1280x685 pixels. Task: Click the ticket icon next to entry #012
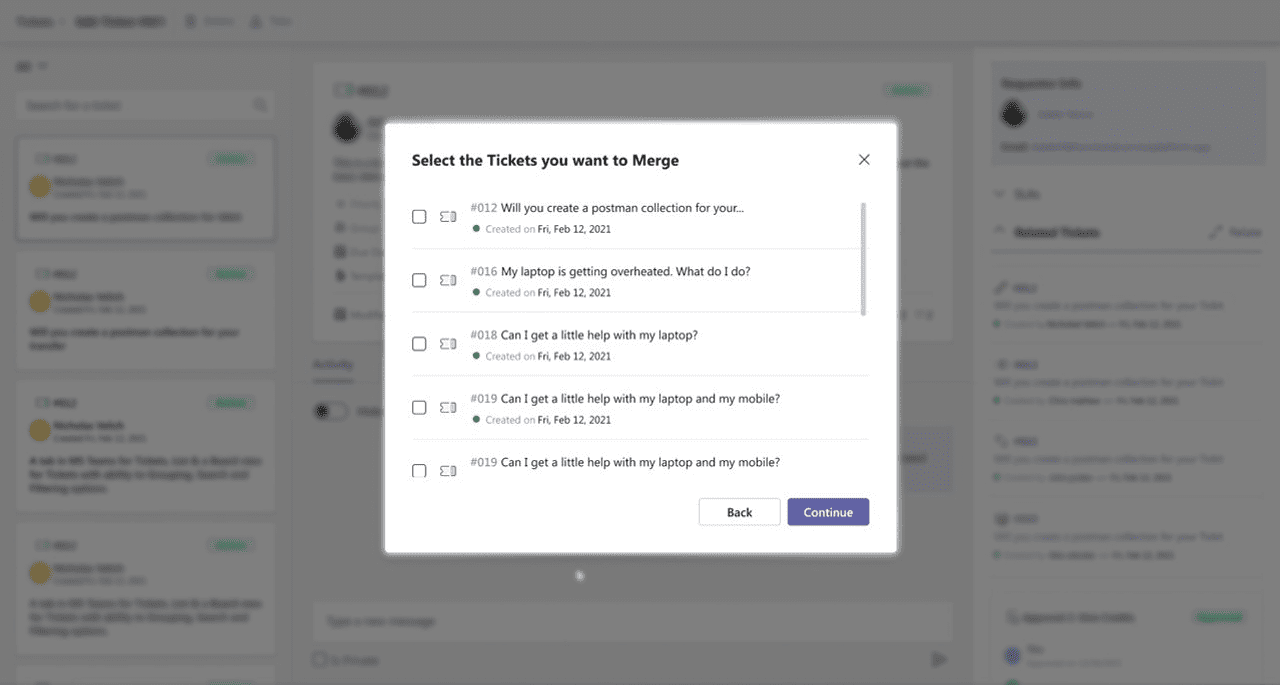point(447,216)
